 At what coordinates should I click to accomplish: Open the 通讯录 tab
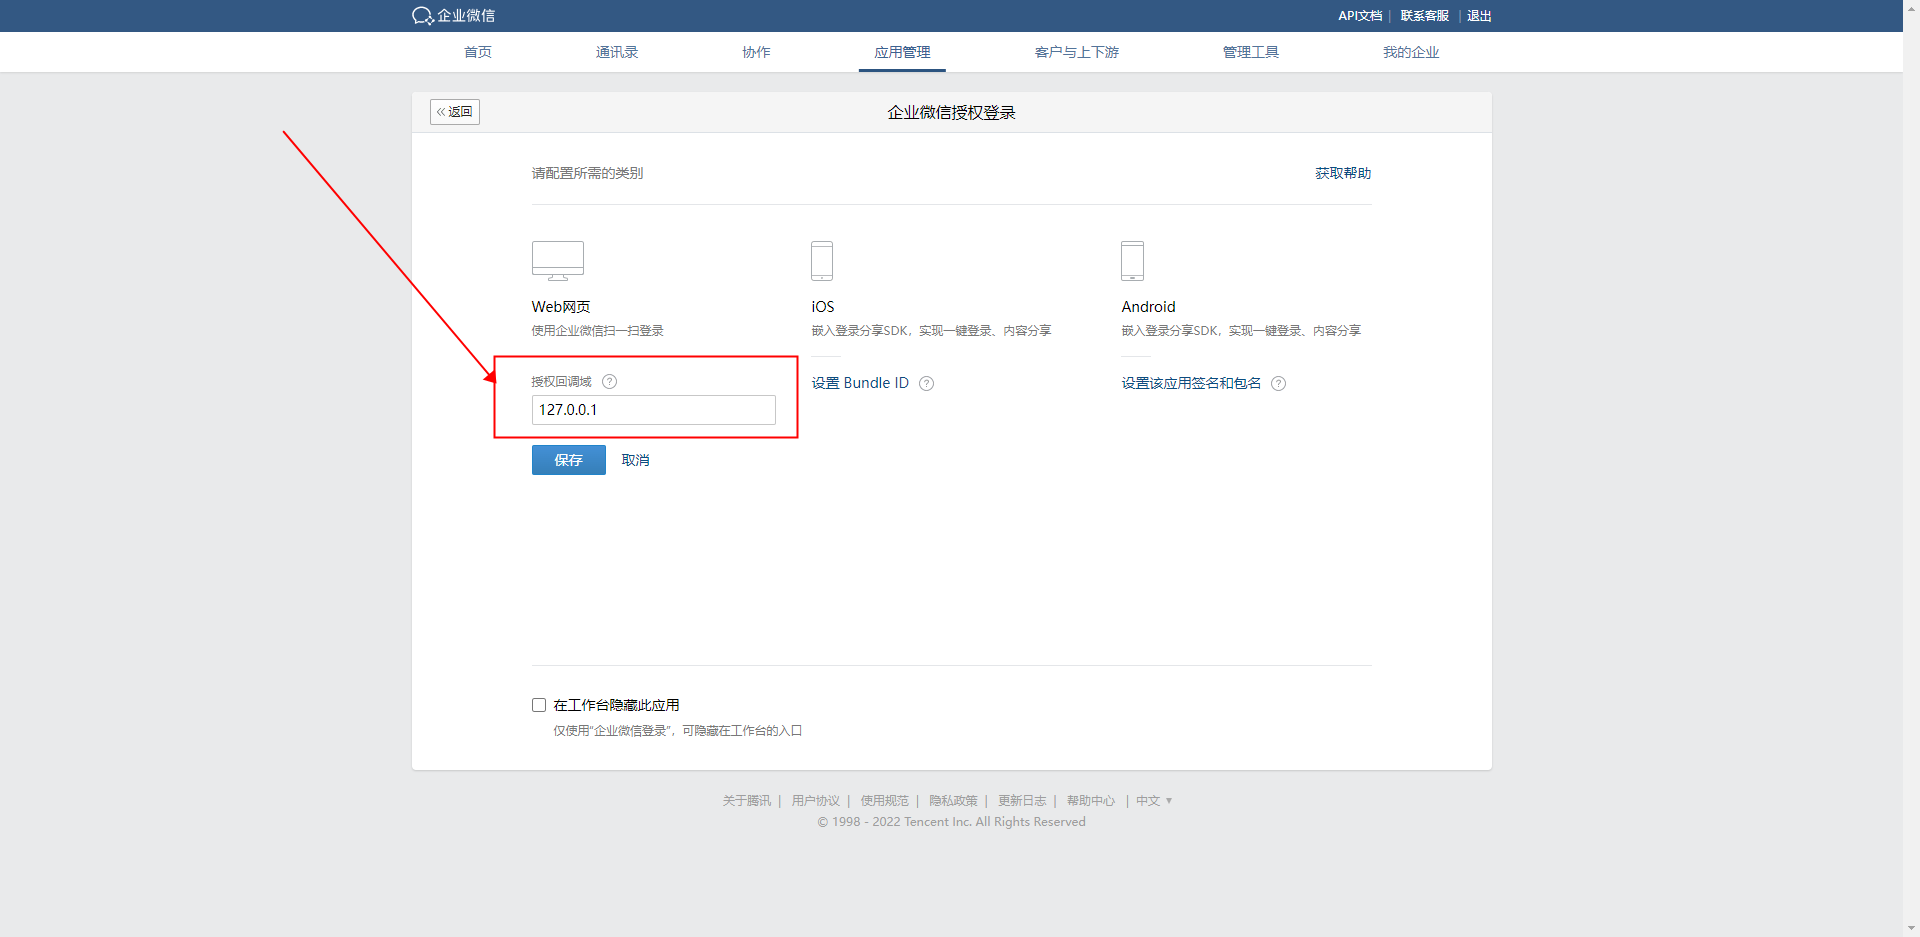616,52
